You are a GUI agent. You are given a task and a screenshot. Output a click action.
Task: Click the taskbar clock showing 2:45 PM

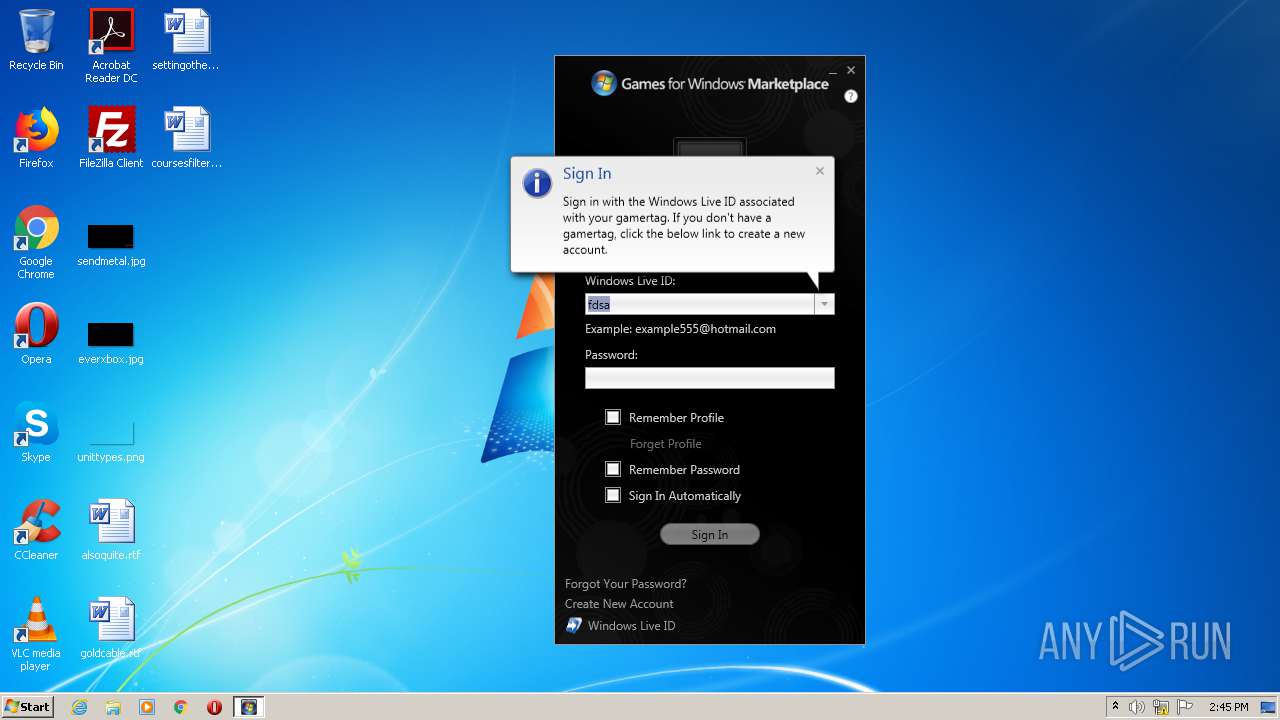(x=1228, y=707)
